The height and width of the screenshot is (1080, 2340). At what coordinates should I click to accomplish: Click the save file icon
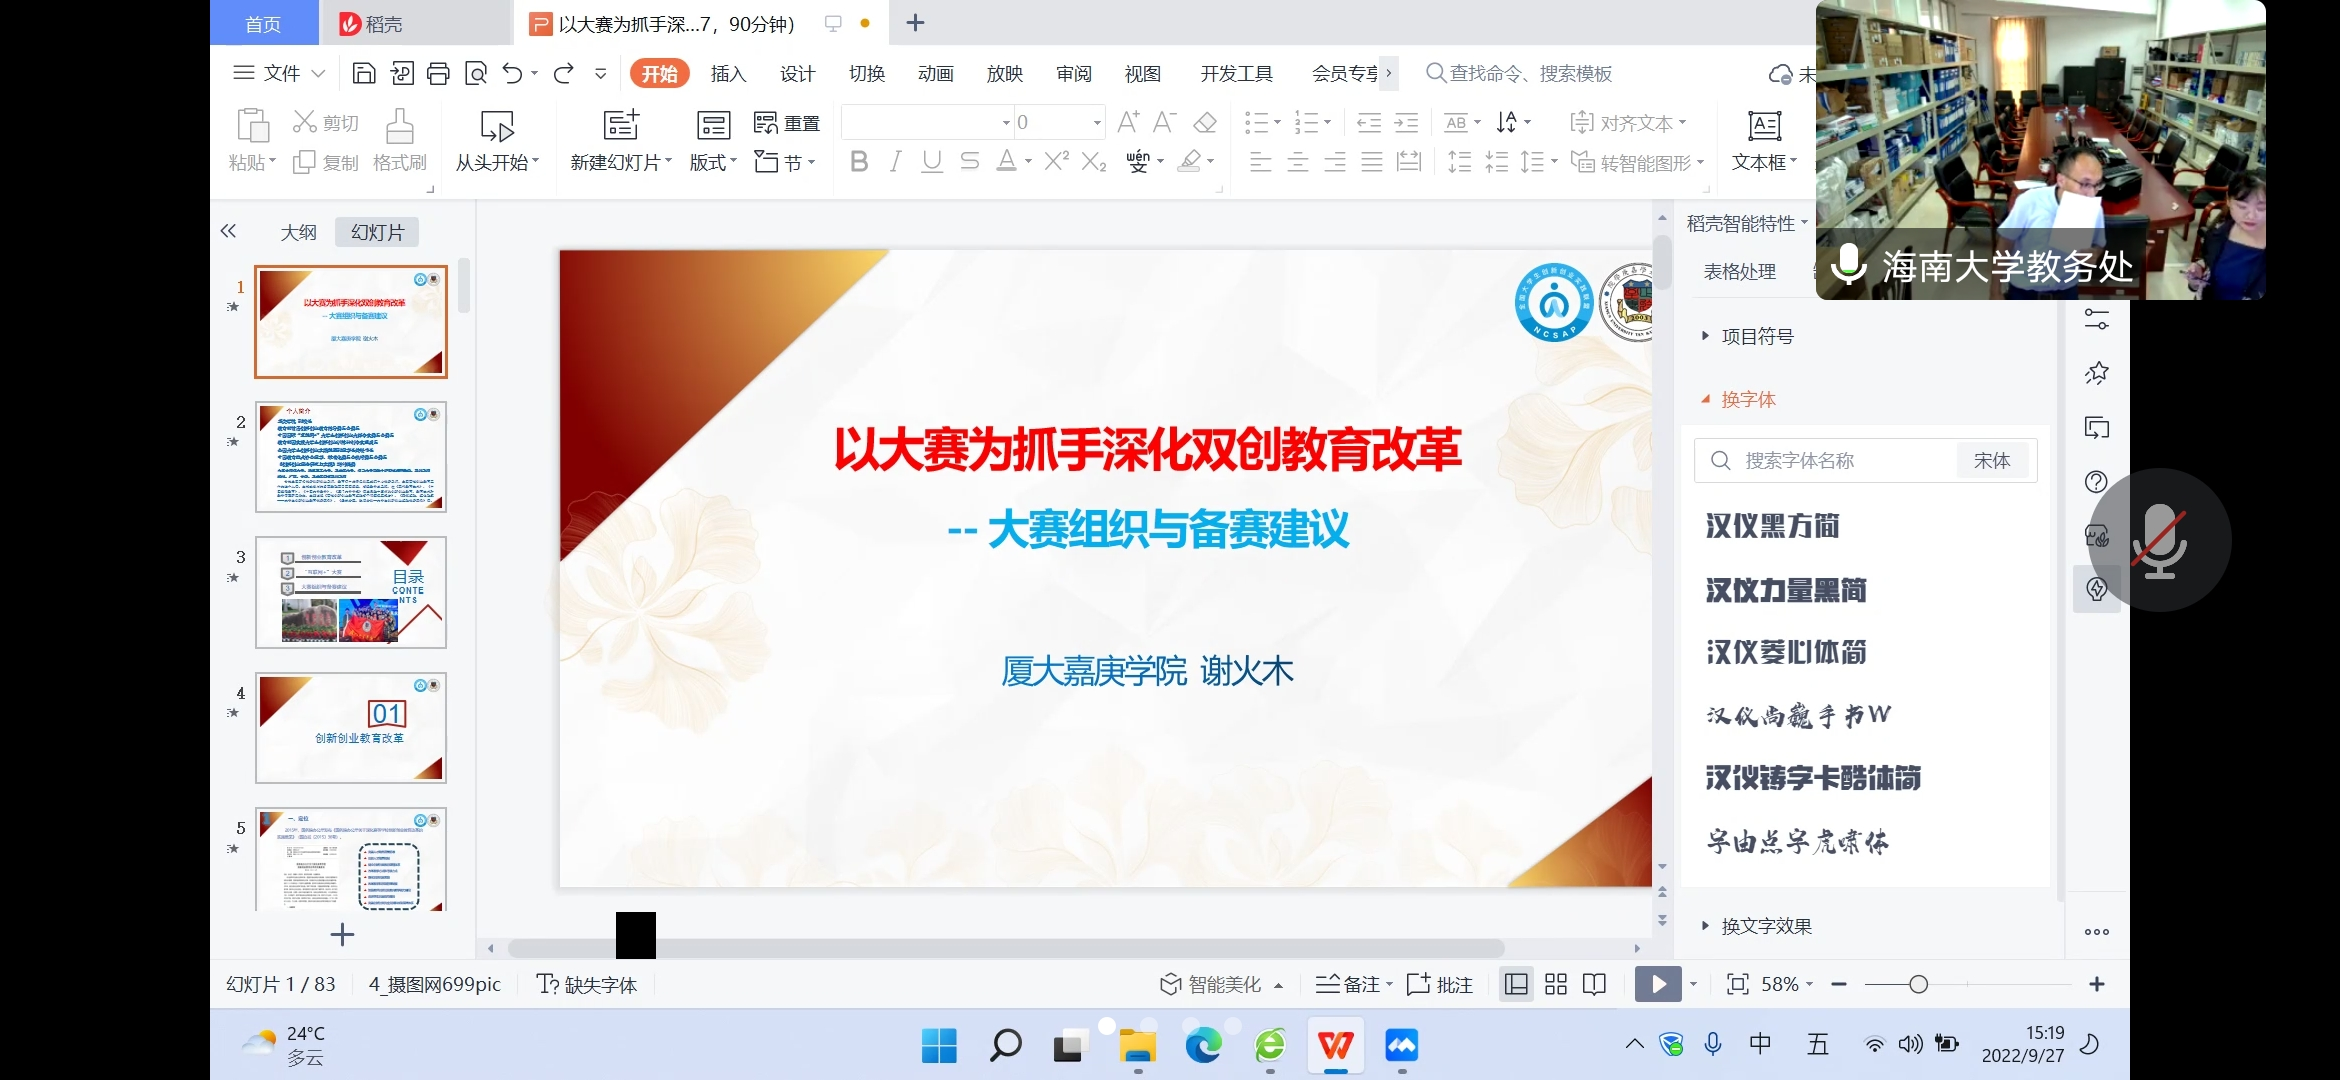(x=364, y=73)
